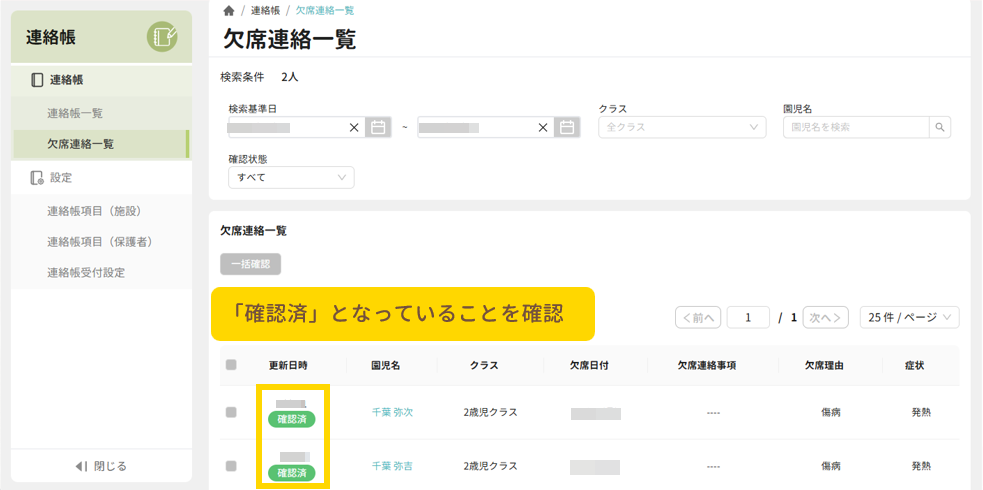The width and height of the screenshot is (983, 490).
Task: Open the 千葉 弥次 child name link
Action: [x=392, y=412]
